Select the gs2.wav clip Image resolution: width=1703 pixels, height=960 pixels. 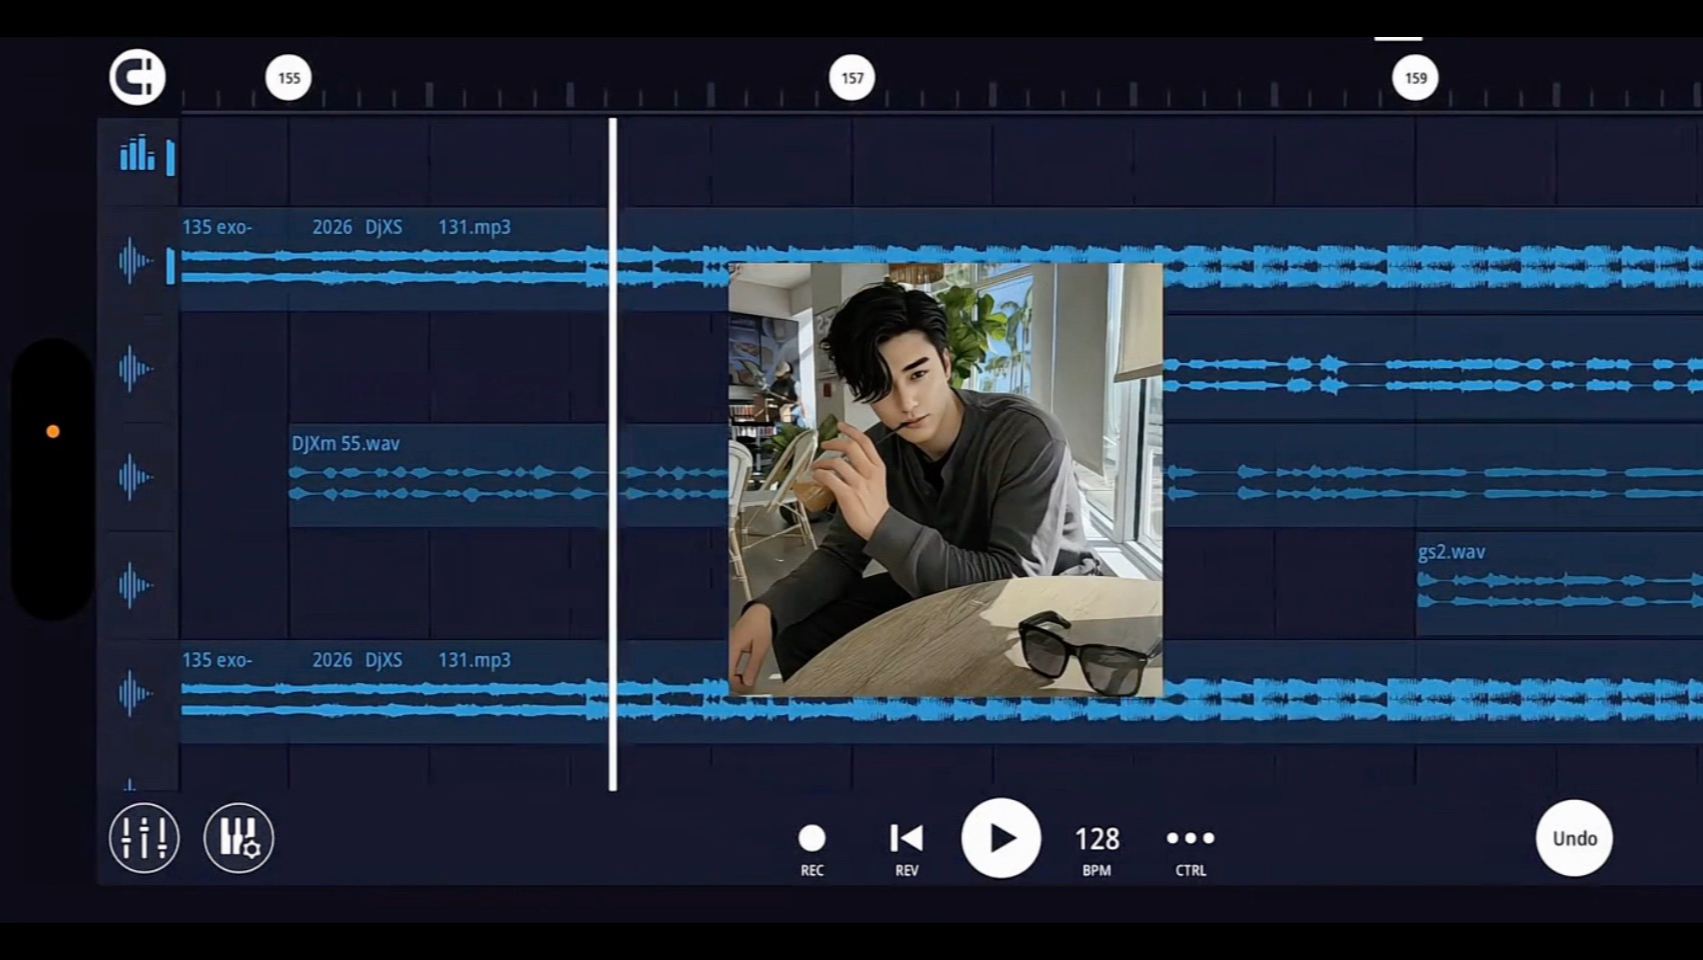click(1559, 583)
